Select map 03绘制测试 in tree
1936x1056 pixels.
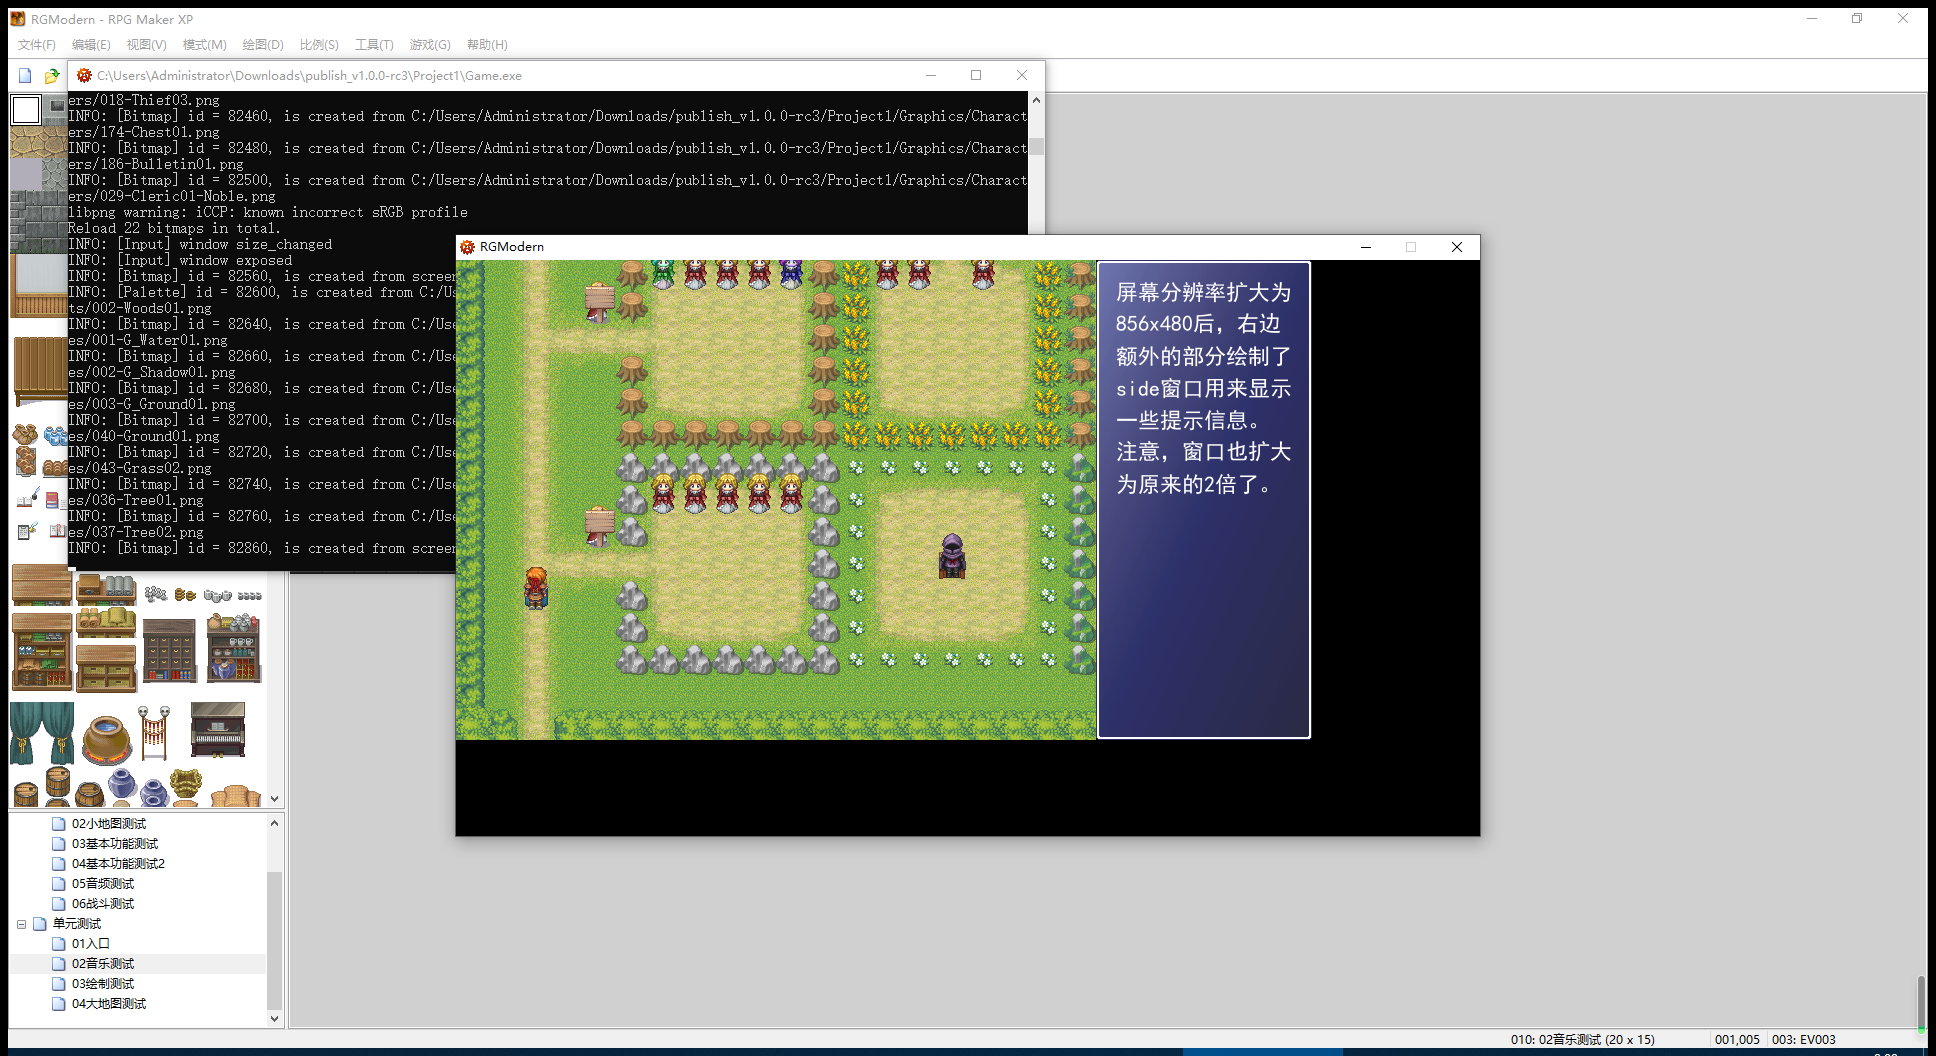pyautogui.click(x=103, y=984)
